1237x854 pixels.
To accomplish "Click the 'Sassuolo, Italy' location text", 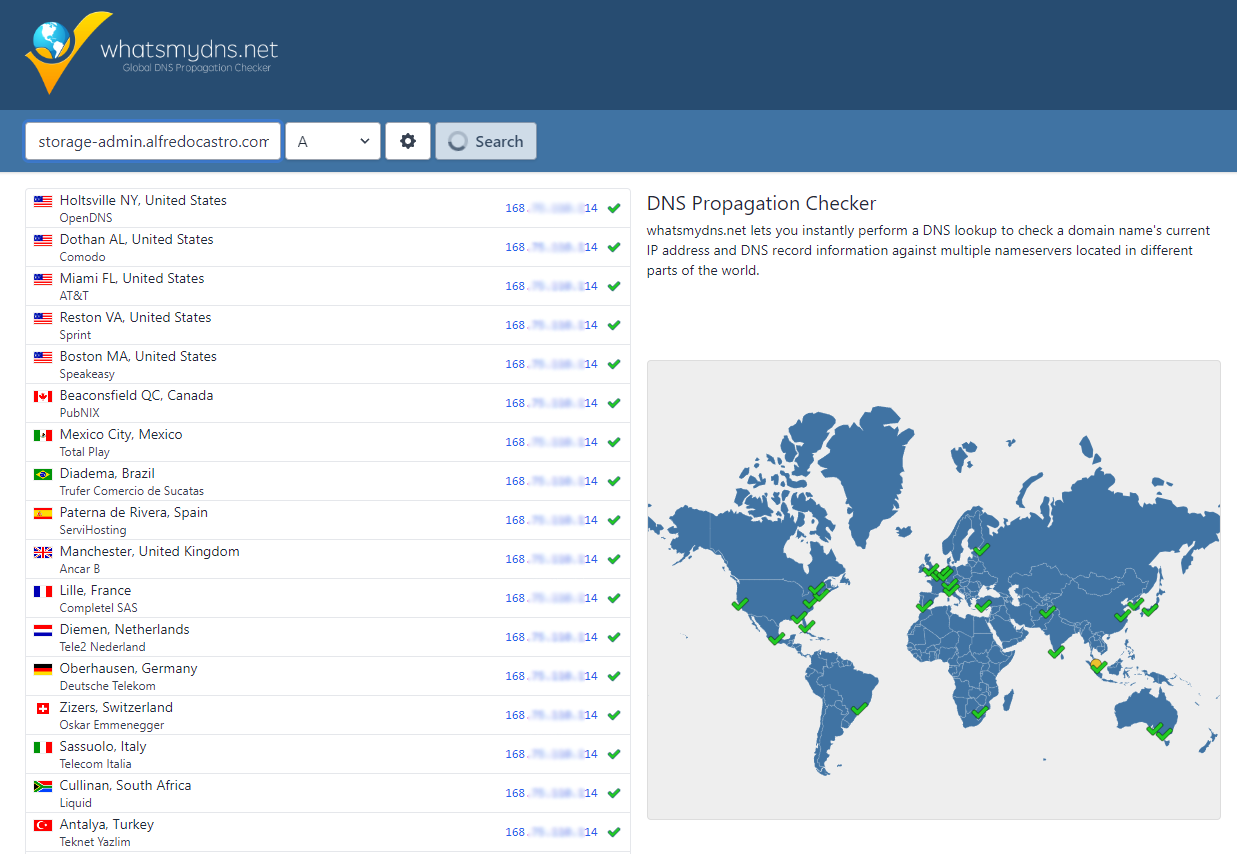I will (103, 746).
